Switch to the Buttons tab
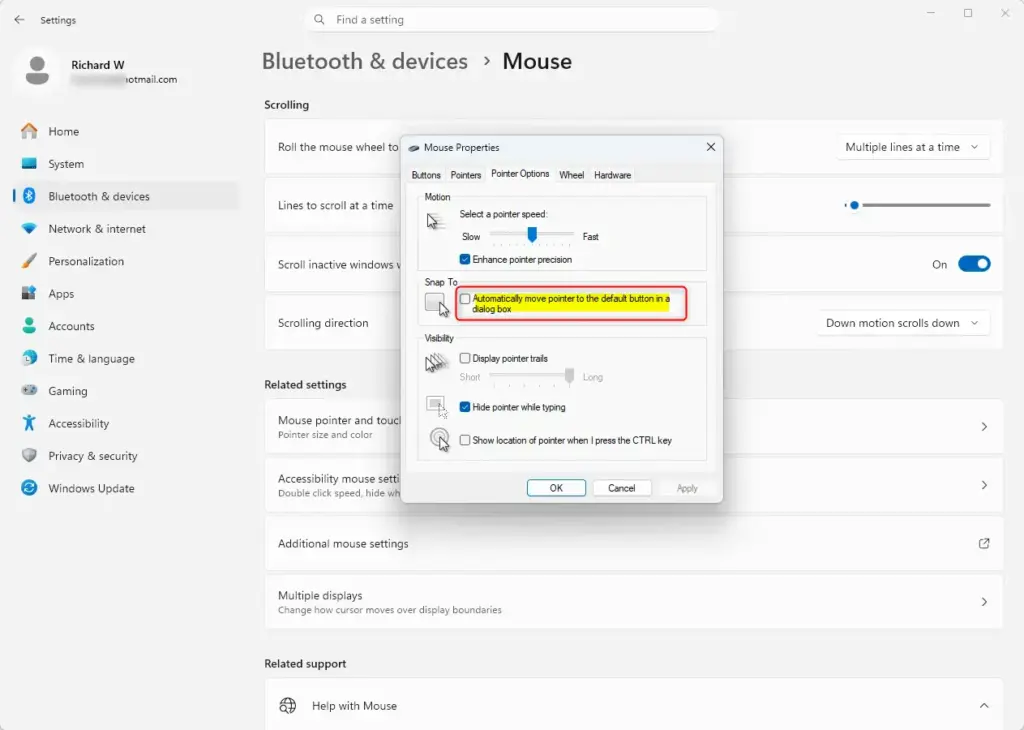The image size is (1024, 730). coord(426,175)
